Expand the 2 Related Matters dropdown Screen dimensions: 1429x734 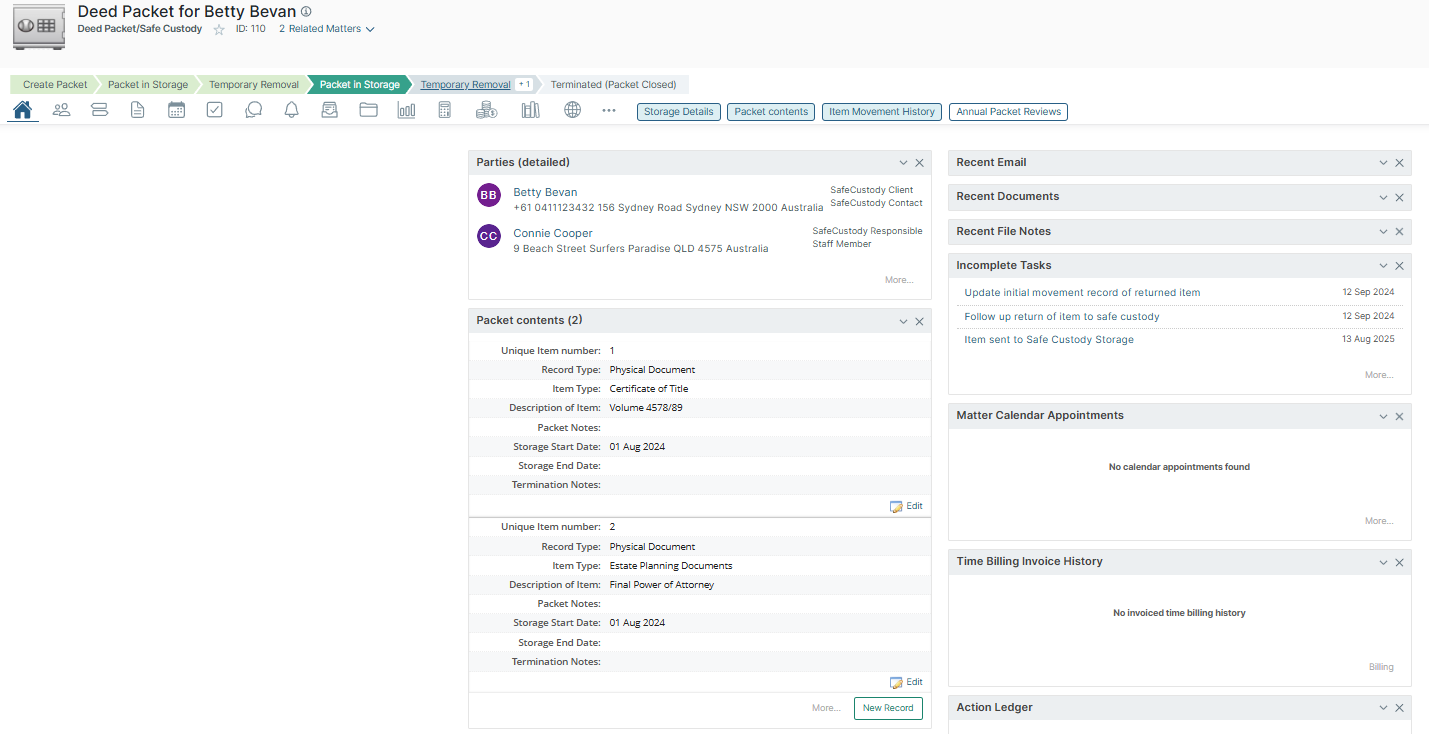click(326, 29)
